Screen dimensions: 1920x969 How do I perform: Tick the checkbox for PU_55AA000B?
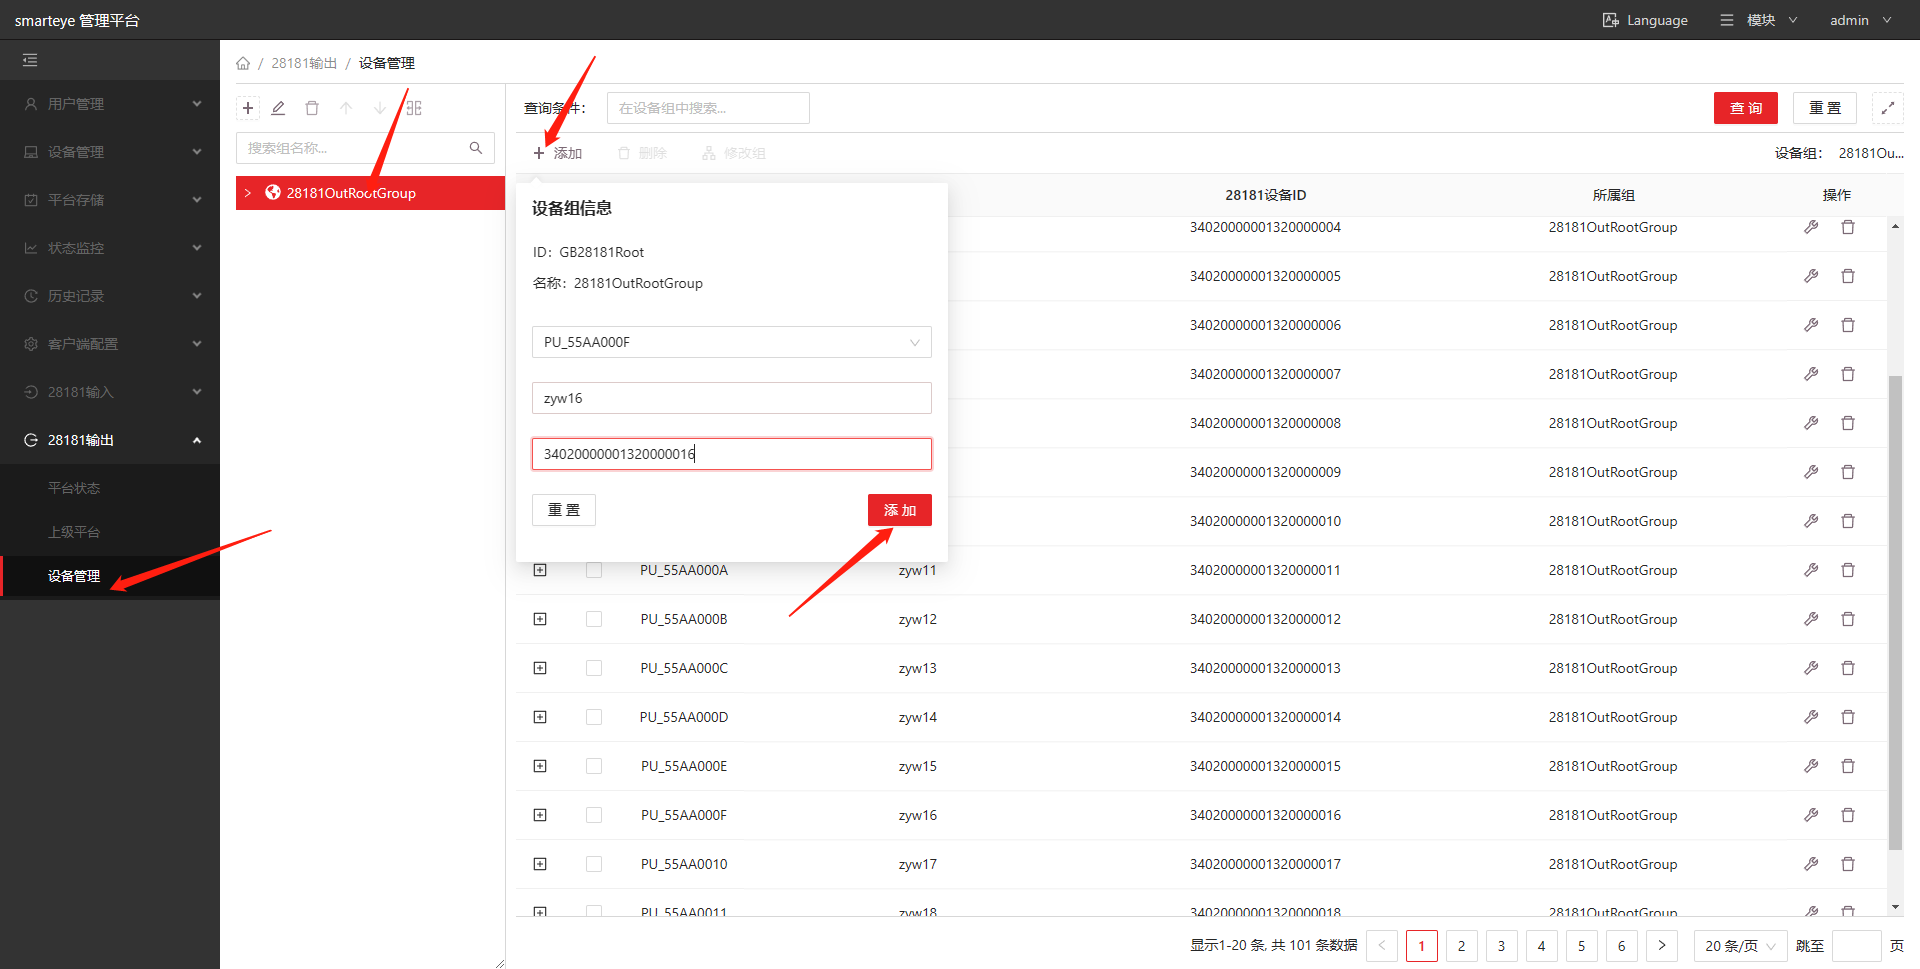click(x=594, y=619)
